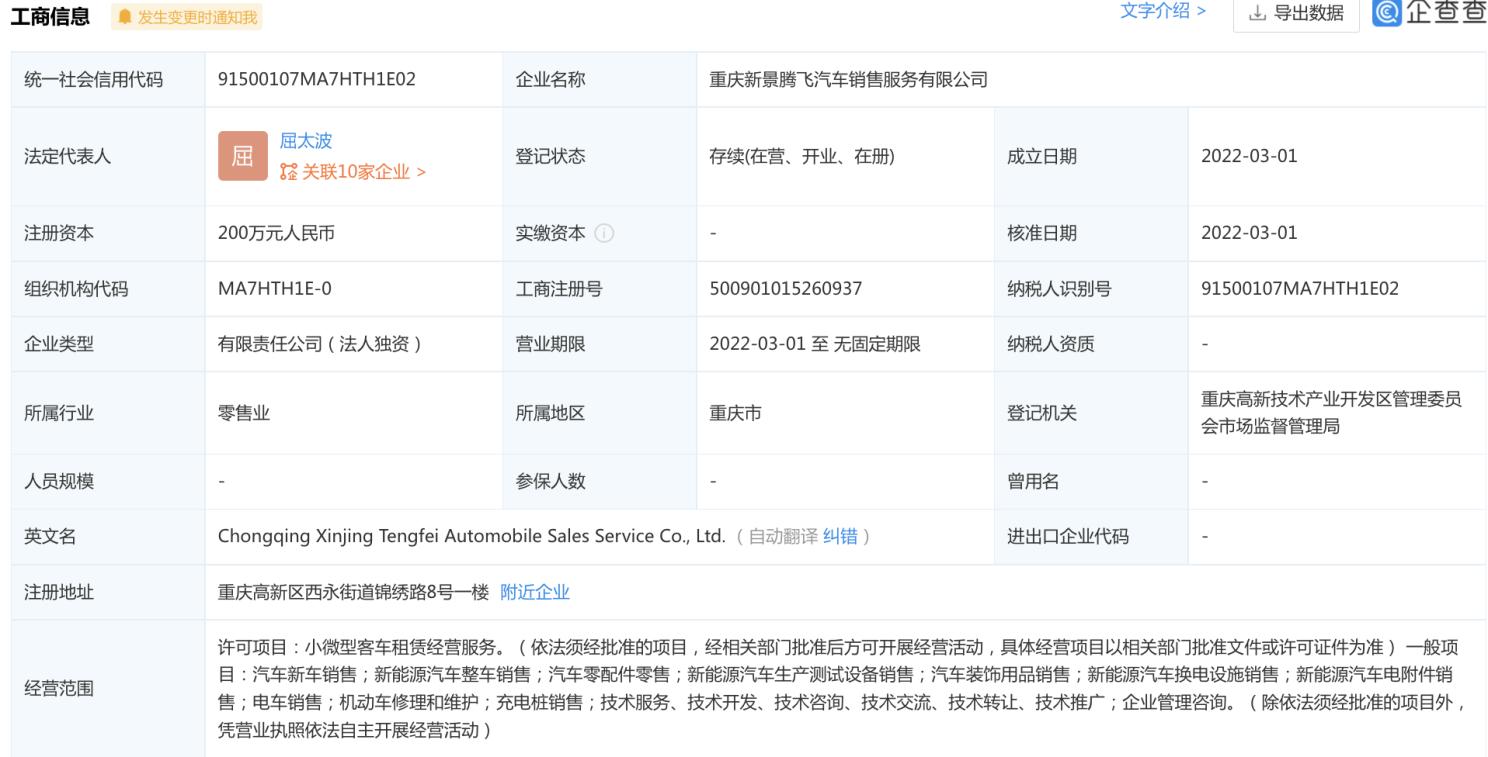The image size is (1488, 757).
Task: Open the 附近企业 link
Action: pos(535,592)
